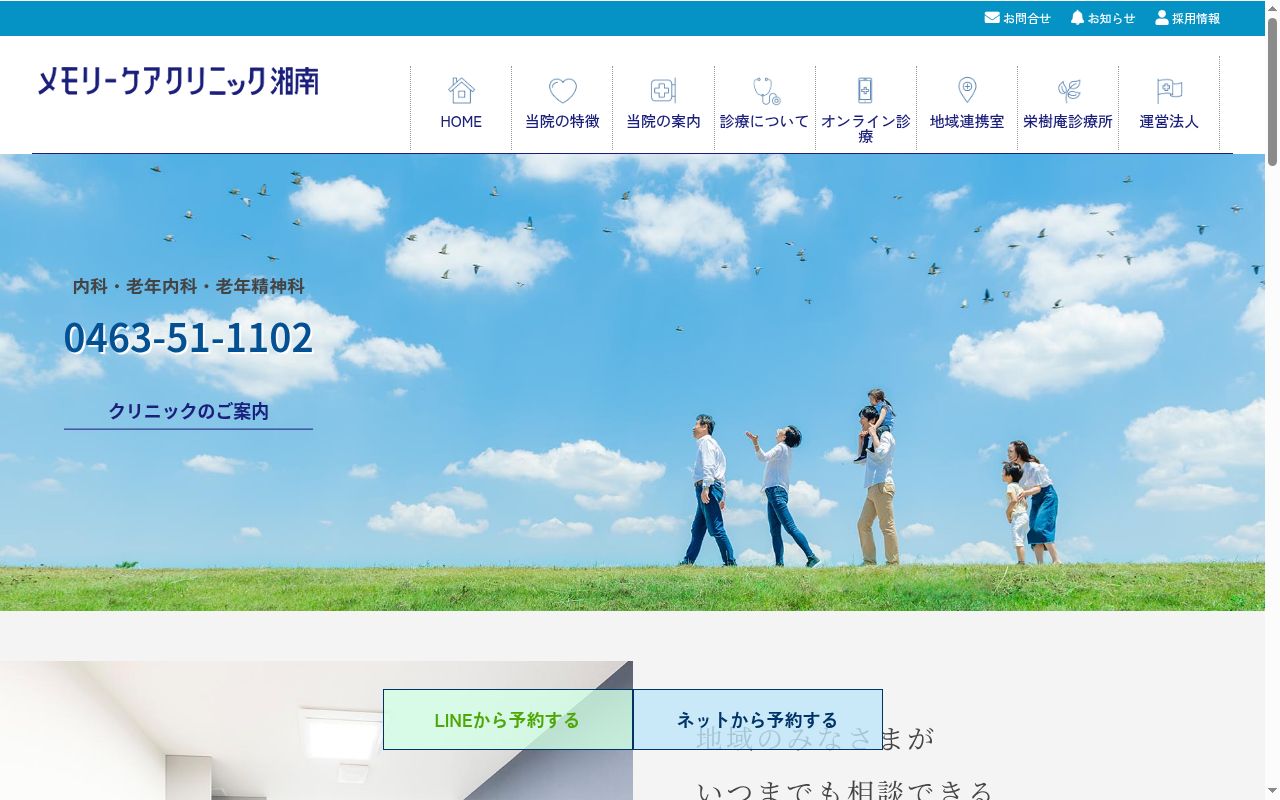The image size is (1280, 800).
Task: Click the house icon above HOME
Action: click(x=461, y=90)
